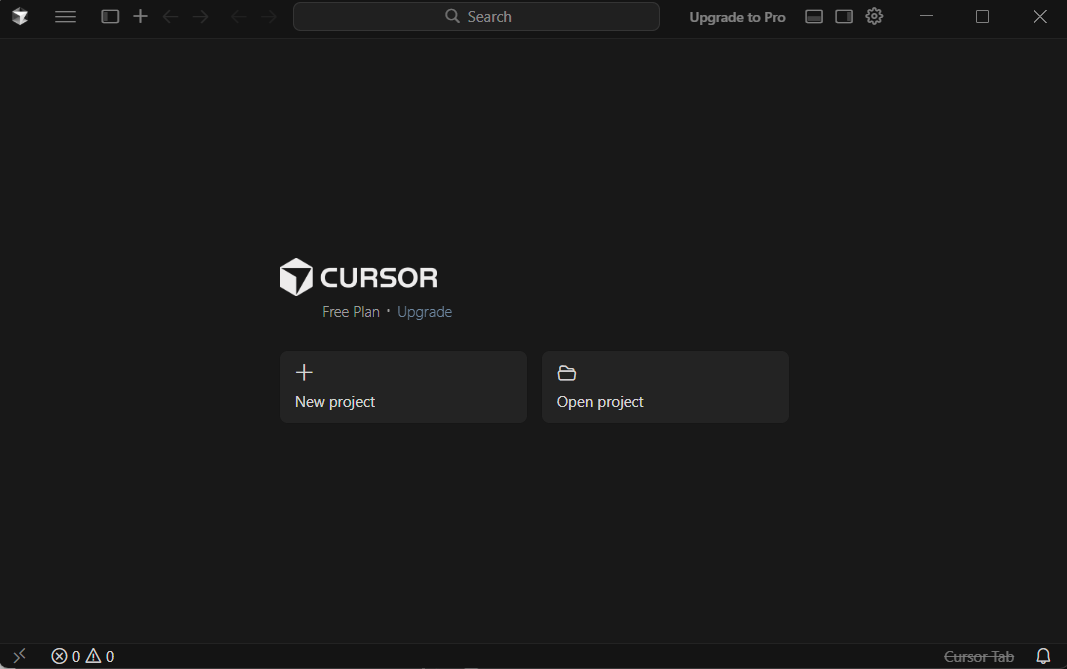Click the plus icon on New project card

coord(304,372)
